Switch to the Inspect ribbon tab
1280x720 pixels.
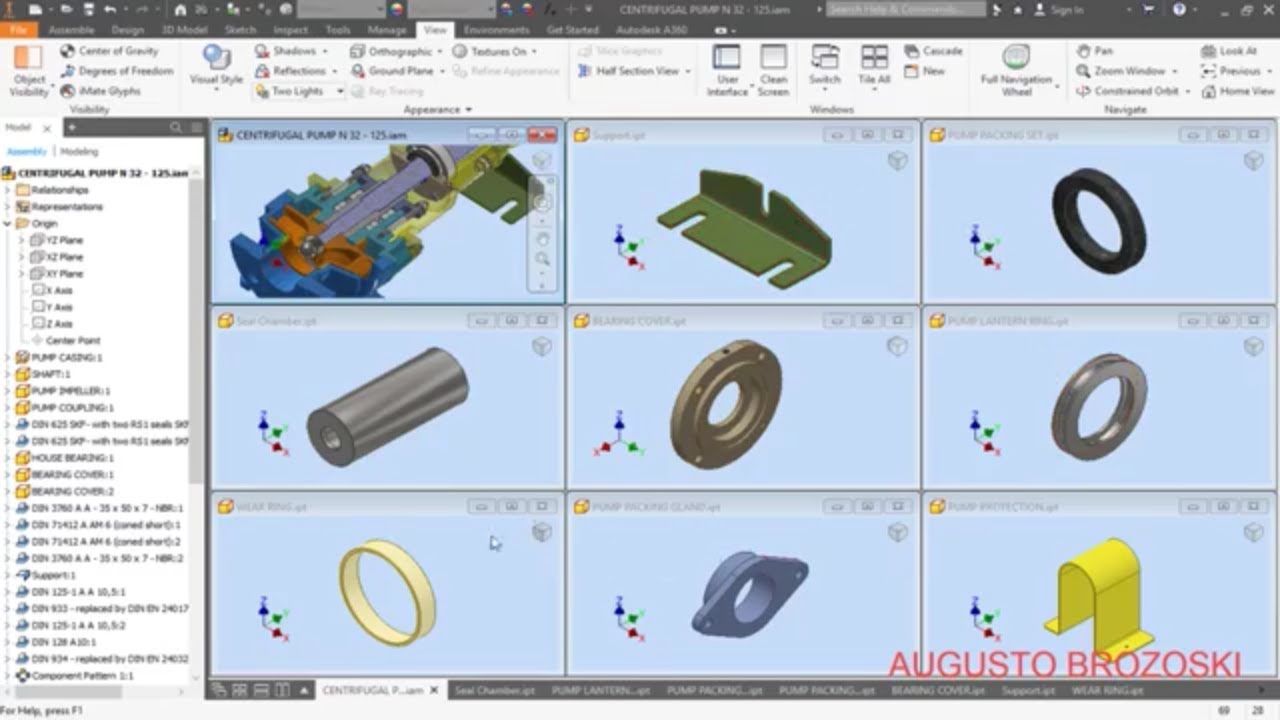coord(291,30)
